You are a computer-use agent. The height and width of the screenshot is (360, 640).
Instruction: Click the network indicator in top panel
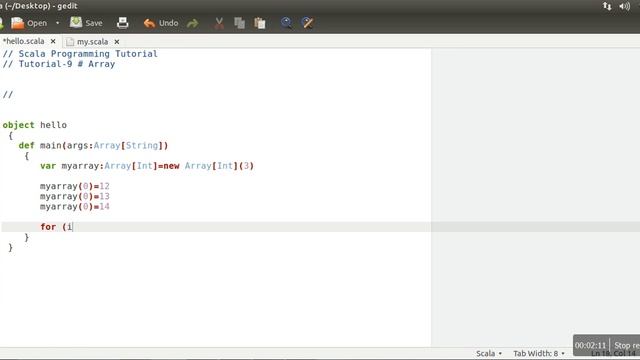tap(607, 6)
